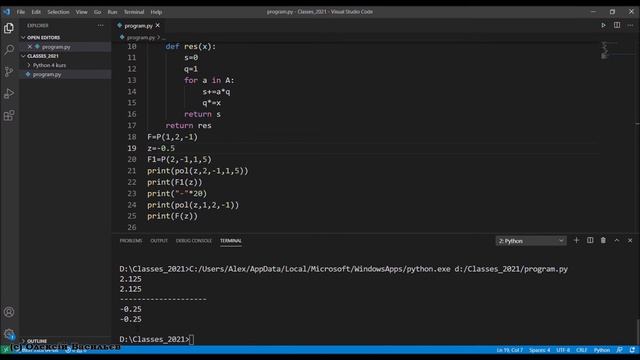640x360 pixels.
Task: Close program.py in Open Editors list
Action: click(x=30, y=47)
